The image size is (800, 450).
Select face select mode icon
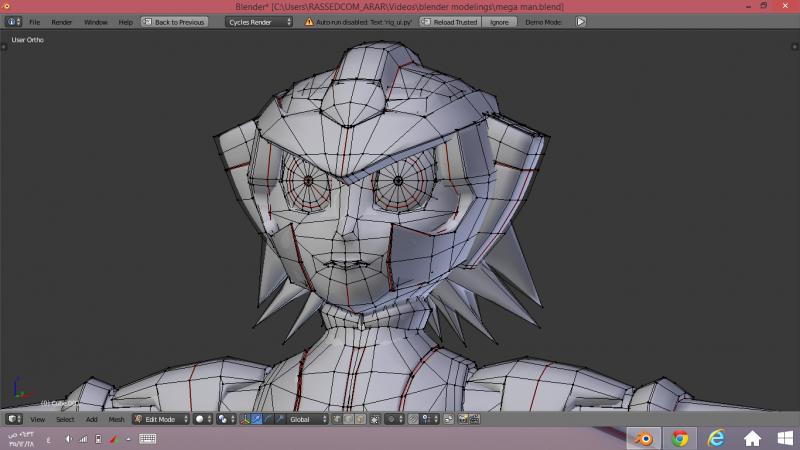click(x=359, y=419)
